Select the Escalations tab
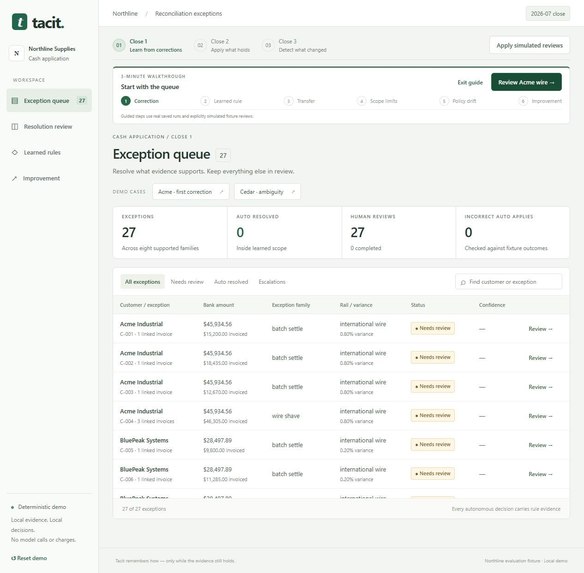This screenshot has height=573, width=584. point(272,282)
